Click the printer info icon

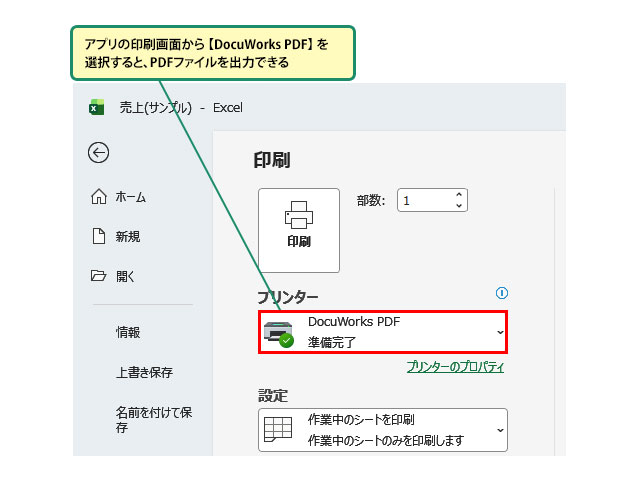502,293
